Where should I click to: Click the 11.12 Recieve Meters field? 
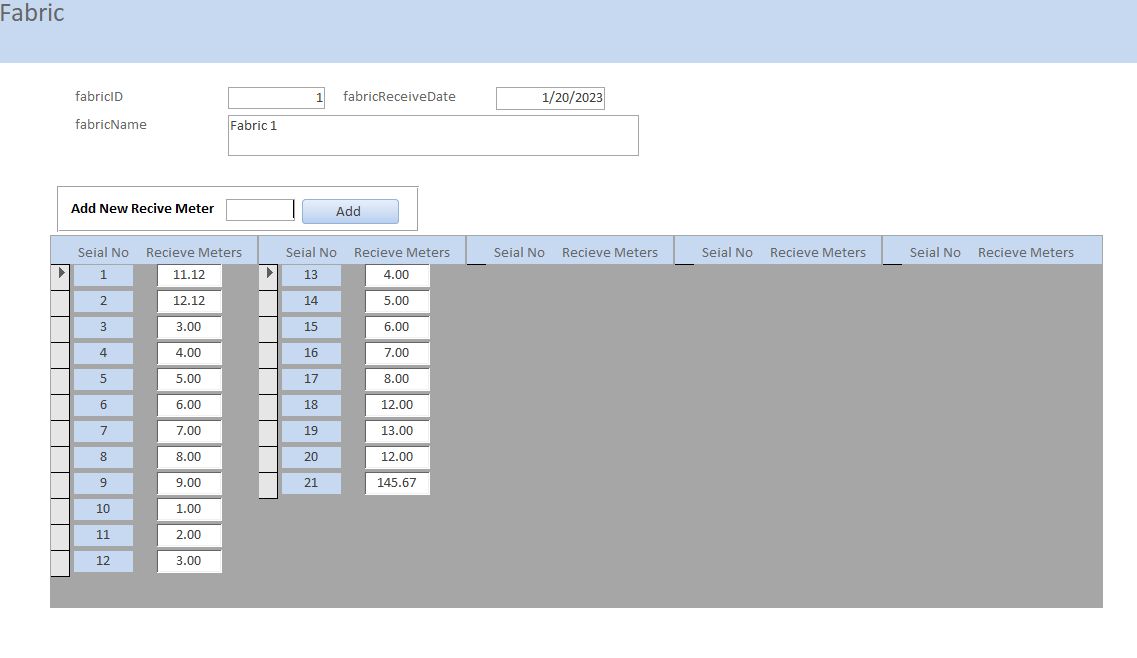point(189,275)
